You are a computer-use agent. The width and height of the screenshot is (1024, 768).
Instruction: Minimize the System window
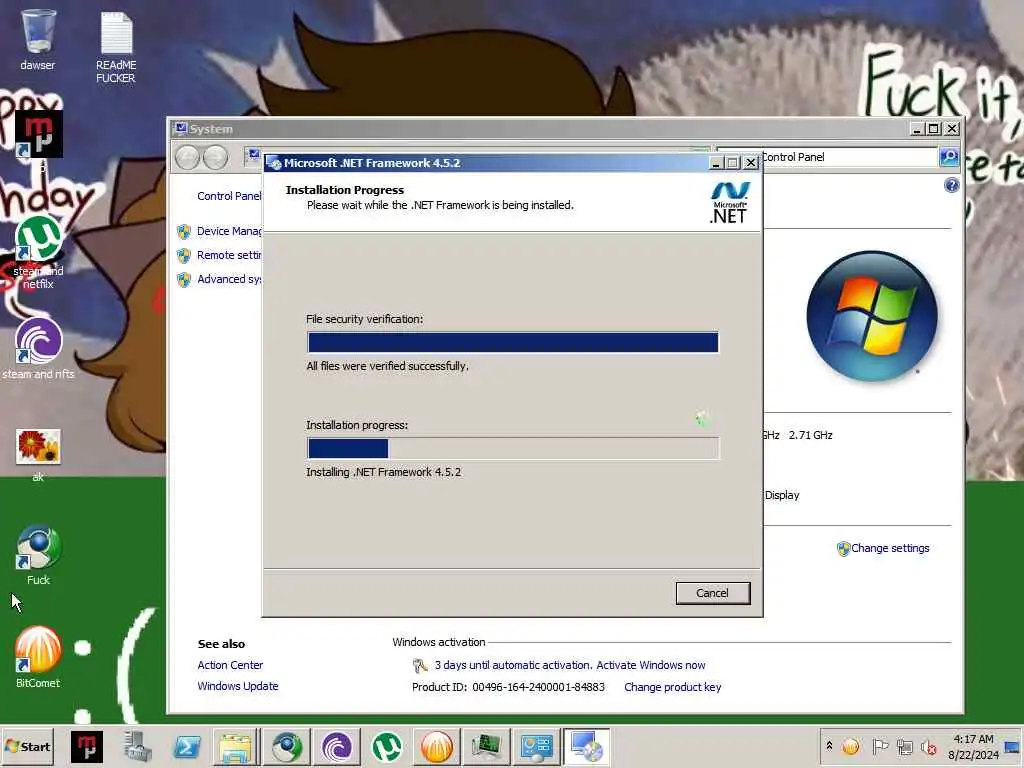pos(917,129)
